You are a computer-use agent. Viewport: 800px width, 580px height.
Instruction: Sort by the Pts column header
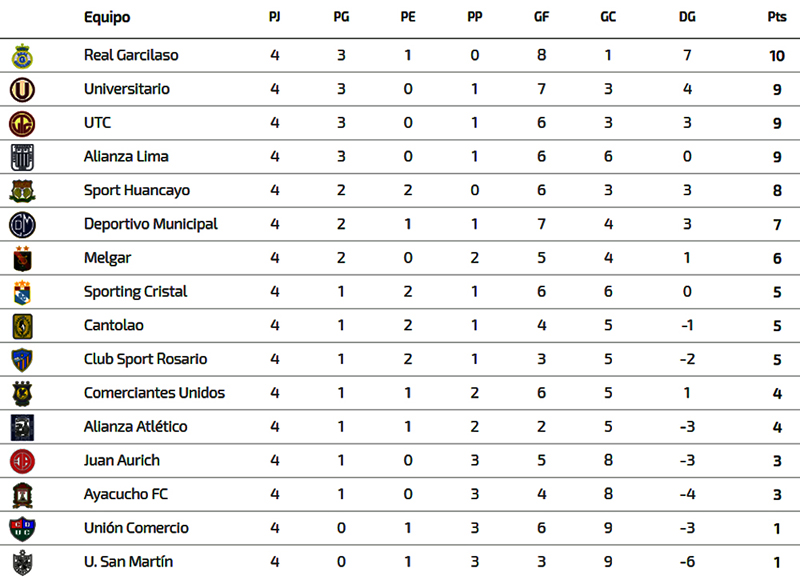pos(777,17)
